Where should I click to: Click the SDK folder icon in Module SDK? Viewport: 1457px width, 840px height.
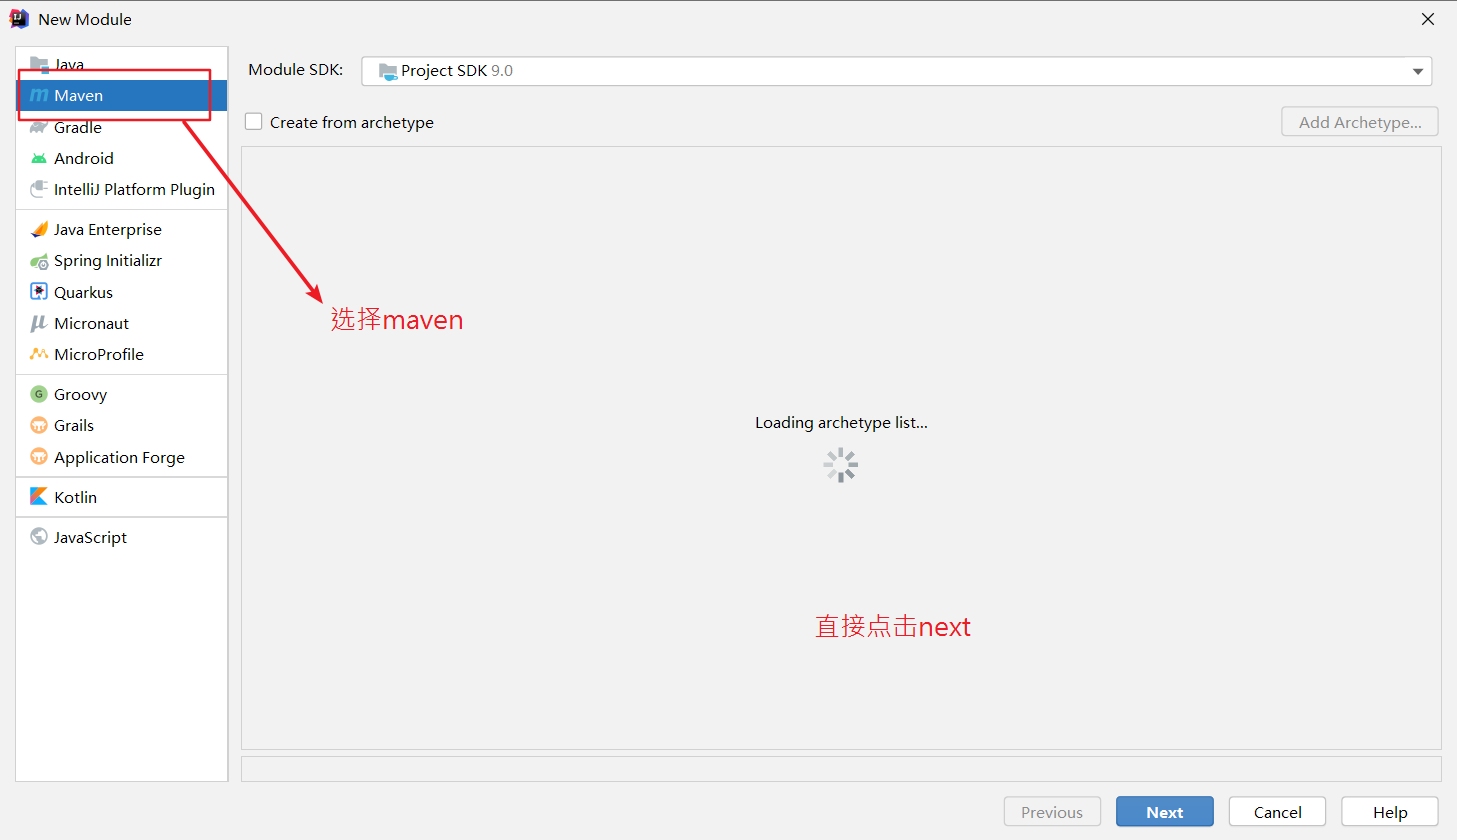point(388,71)
